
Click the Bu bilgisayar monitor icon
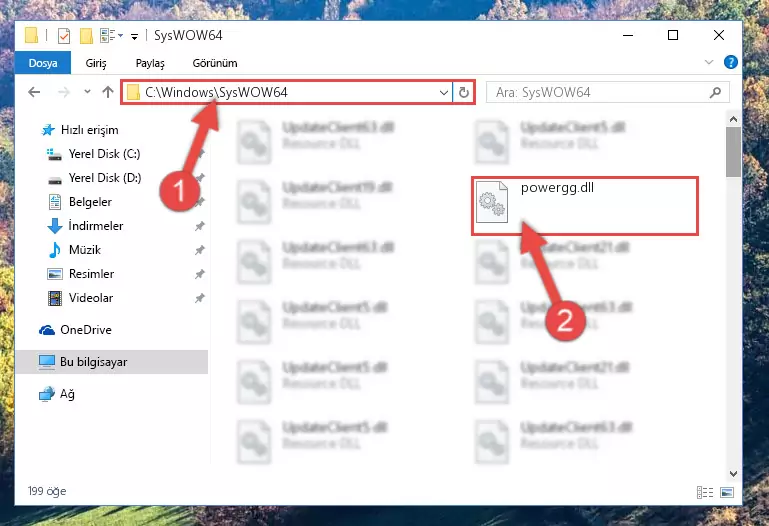pos(47,362)
